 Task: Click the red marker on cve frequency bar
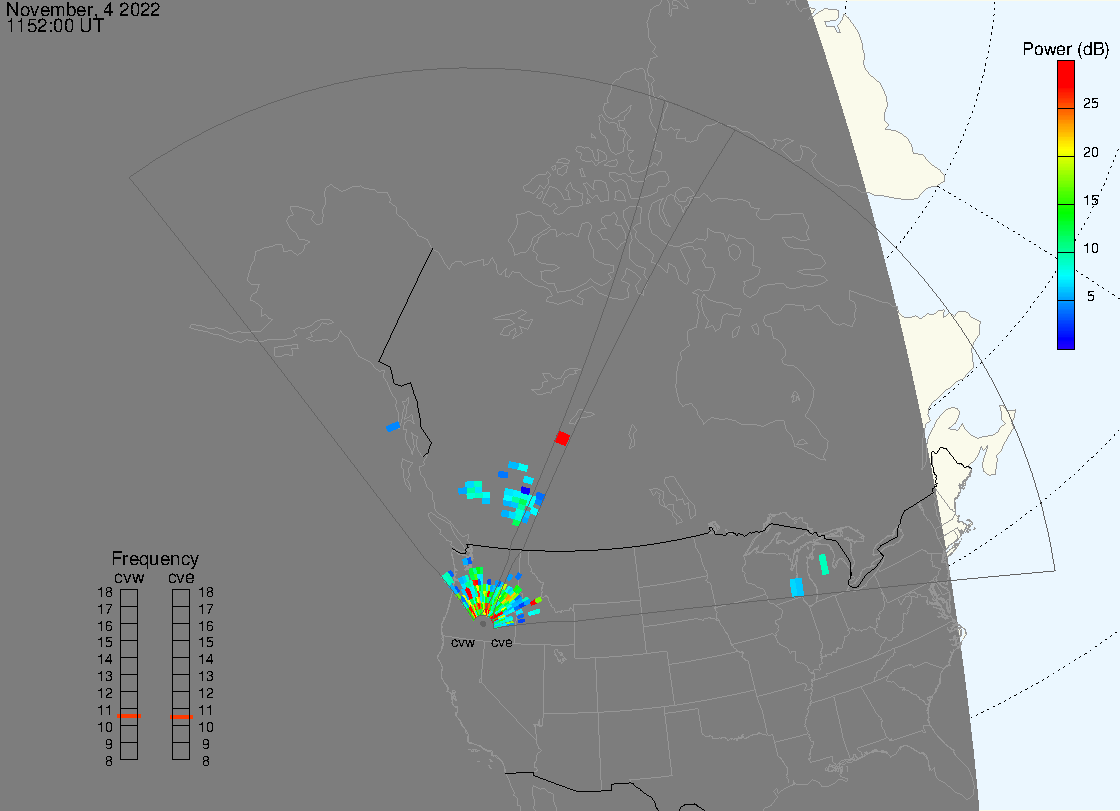click(181, 717)
